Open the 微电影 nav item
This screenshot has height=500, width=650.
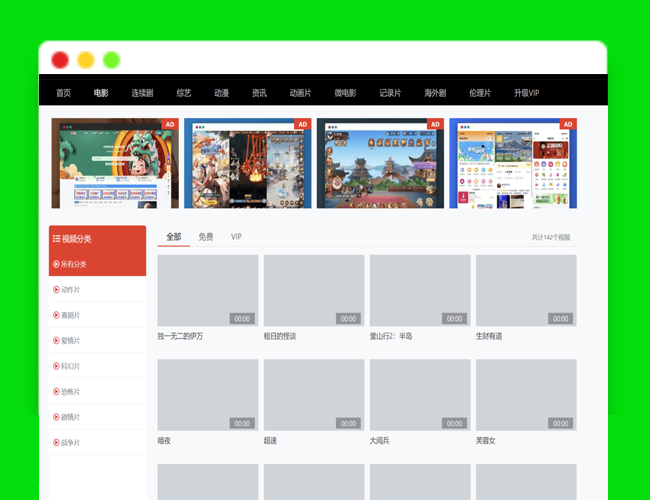(345, 93)
